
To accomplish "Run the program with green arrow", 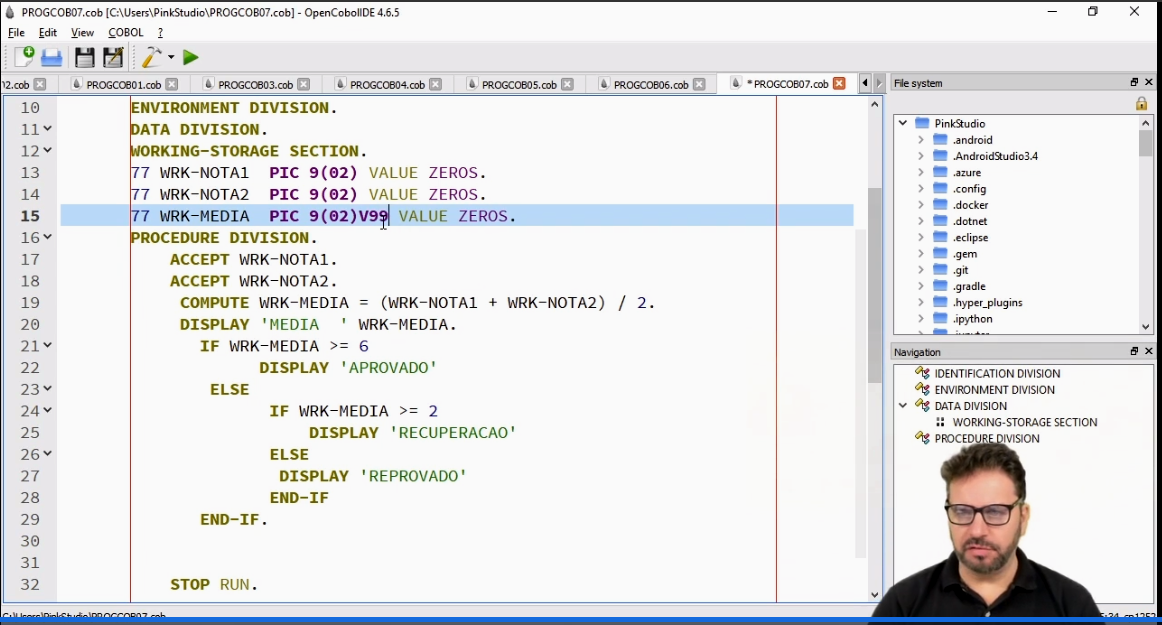I will [x=190, y=58].
